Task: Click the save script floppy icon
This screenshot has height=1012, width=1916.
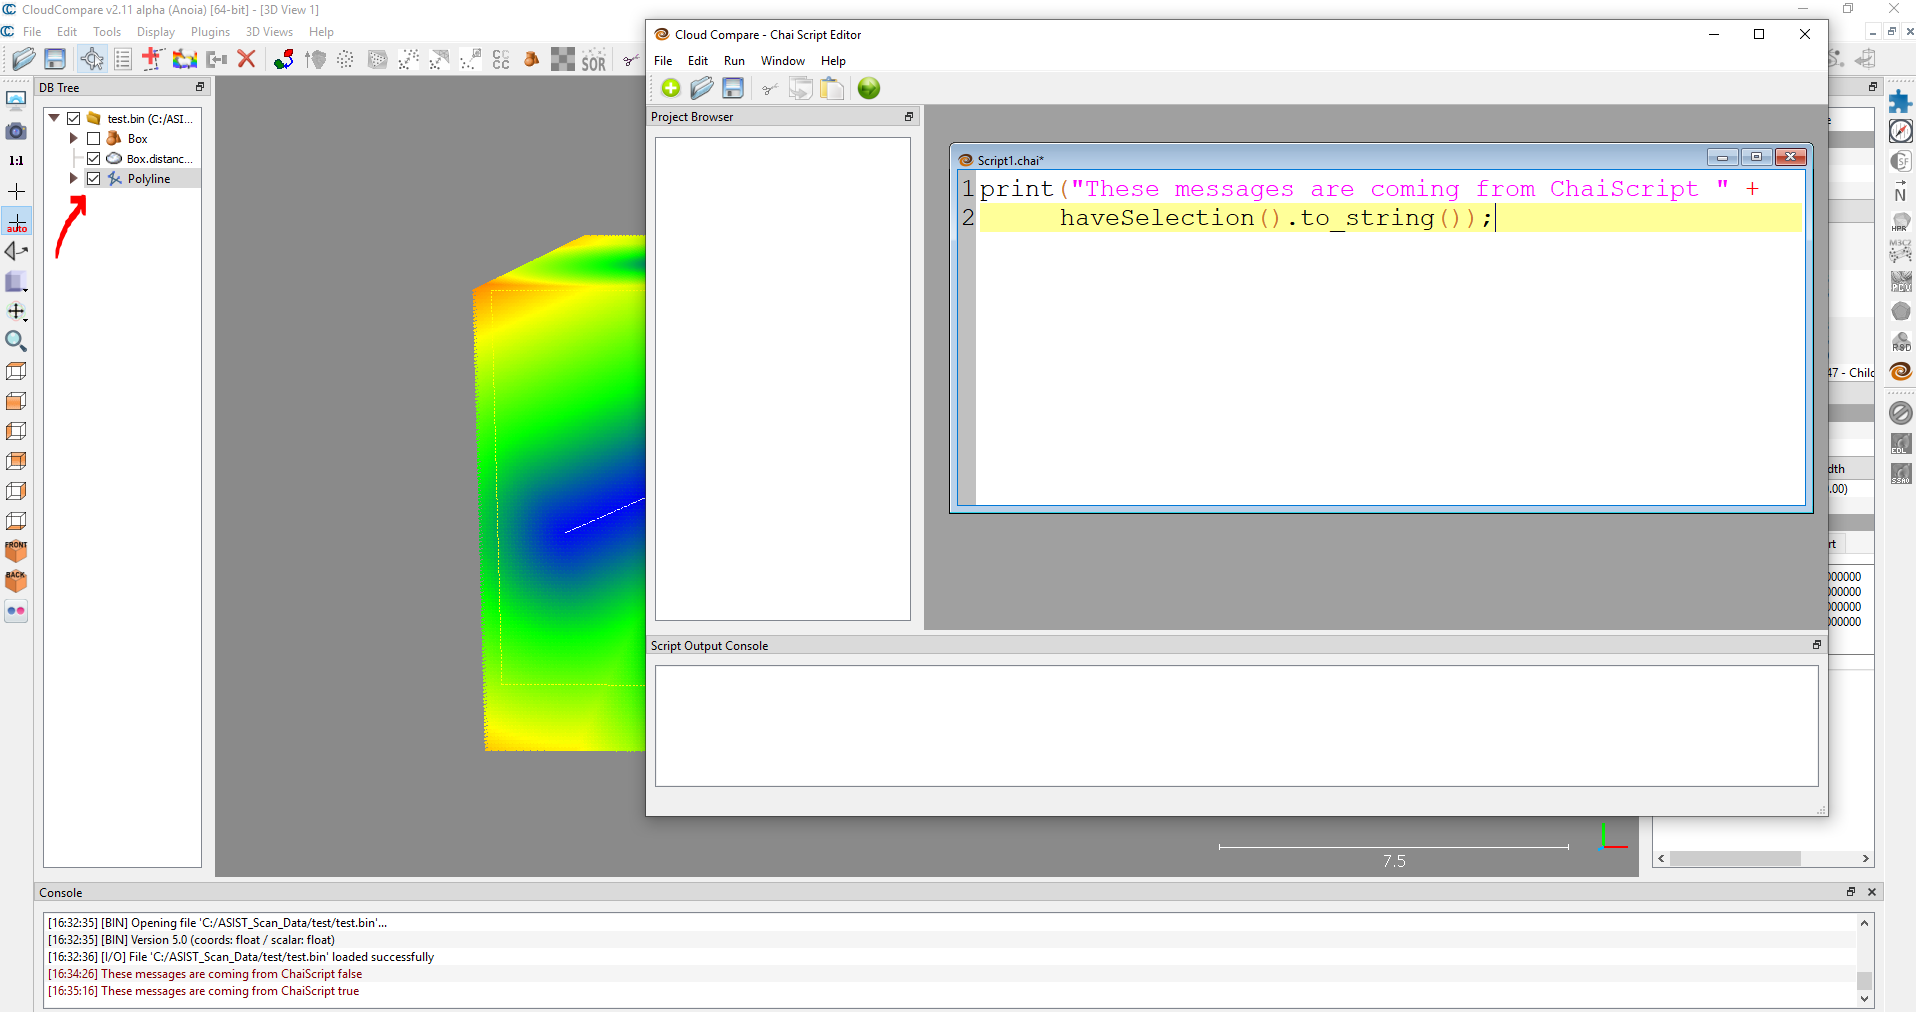Action: point(733,88)
